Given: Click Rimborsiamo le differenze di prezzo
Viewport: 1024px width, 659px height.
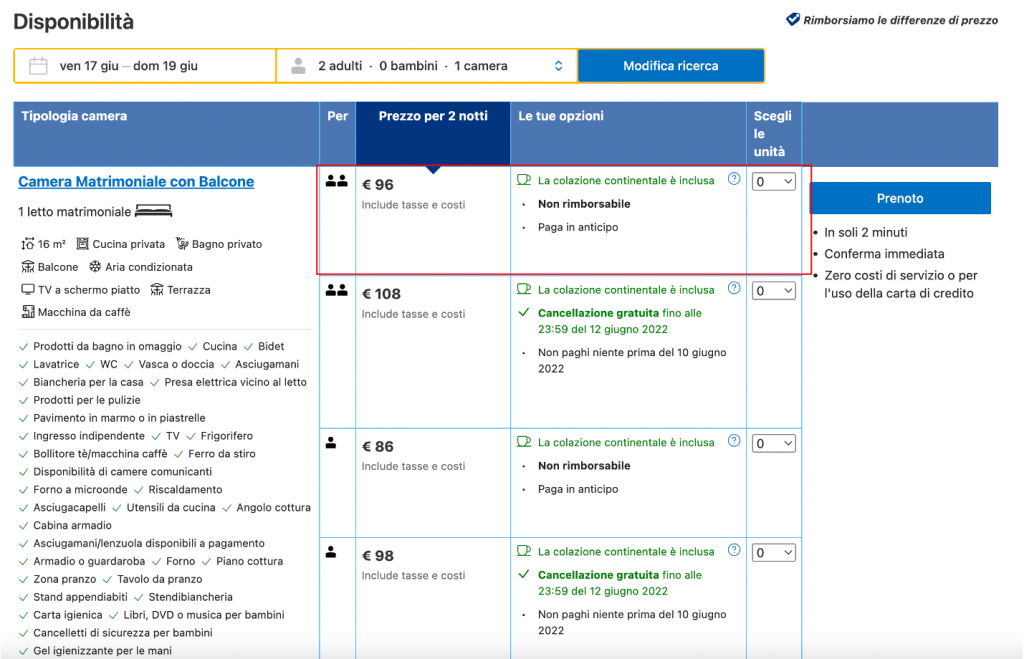Looking at the screenshot, I should tap(900, 20).
